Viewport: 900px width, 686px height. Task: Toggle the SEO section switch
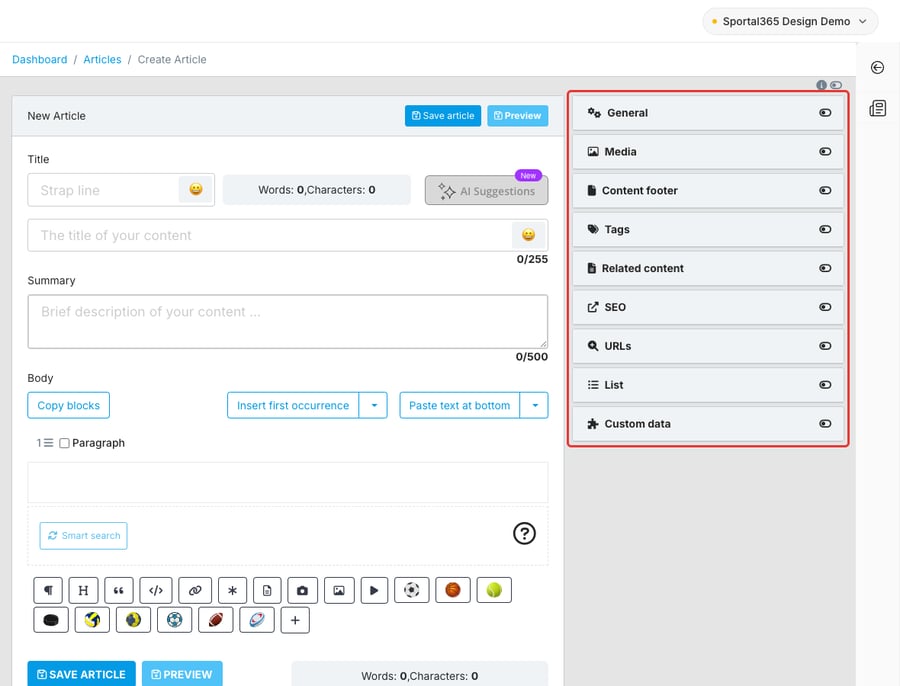pyautogui.click(x=825, y=307)
